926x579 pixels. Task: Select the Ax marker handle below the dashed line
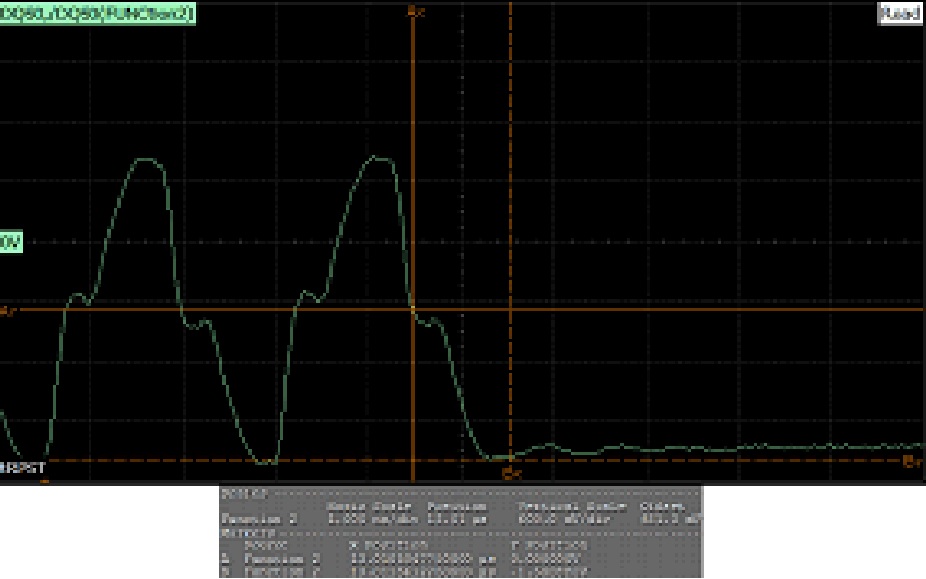(x=511, y=474)
